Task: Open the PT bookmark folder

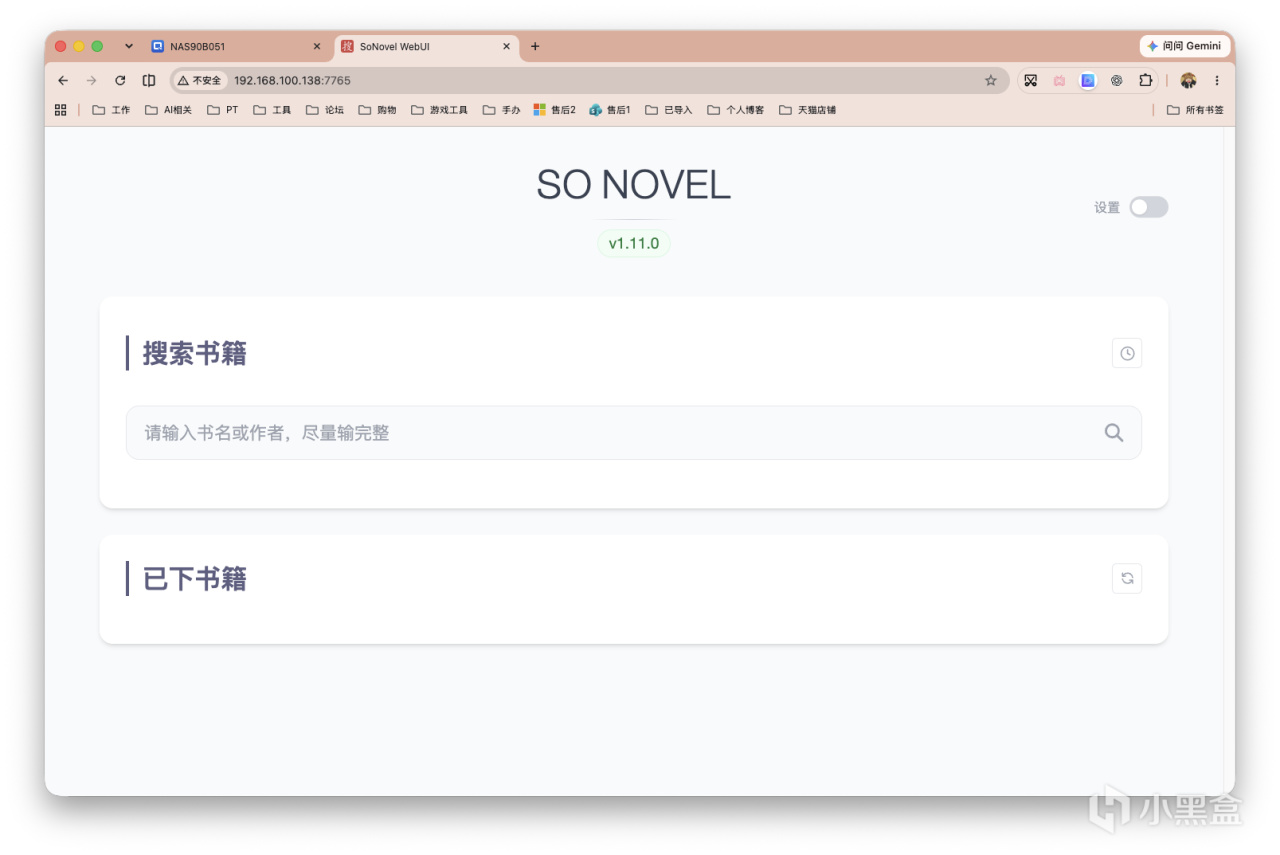Action: tap(223, 110)
